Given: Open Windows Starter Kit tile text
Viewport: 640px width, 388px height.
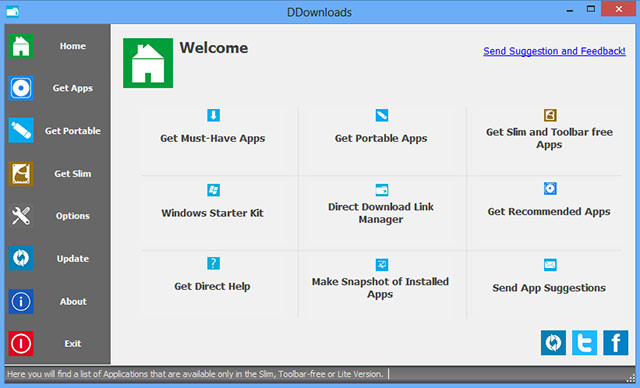Looking at the screenshot, I should 212,213.
